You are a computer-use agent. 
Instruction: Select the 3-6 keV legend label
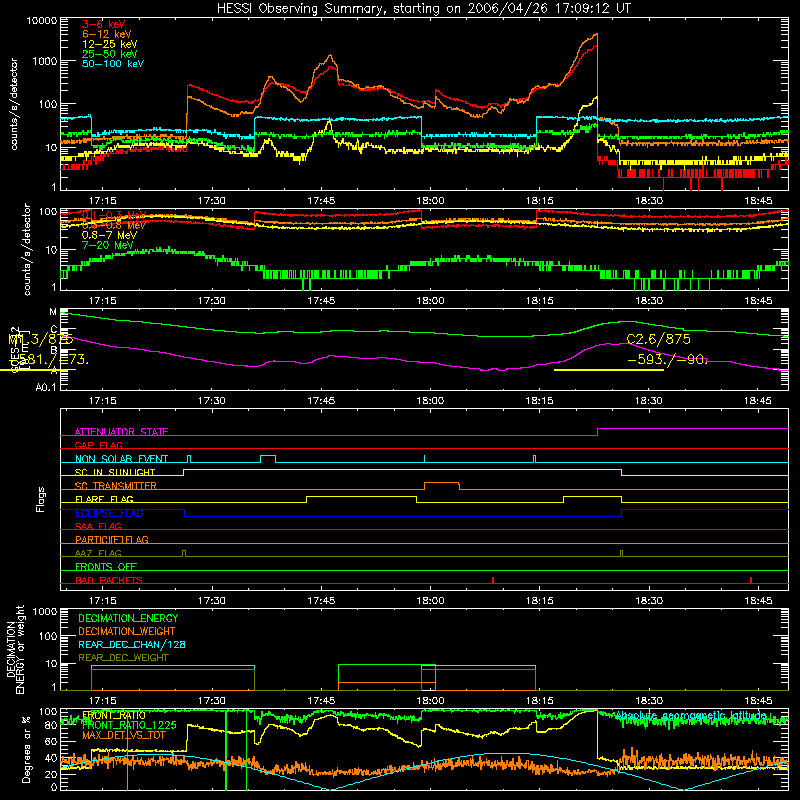coord(104,24)
